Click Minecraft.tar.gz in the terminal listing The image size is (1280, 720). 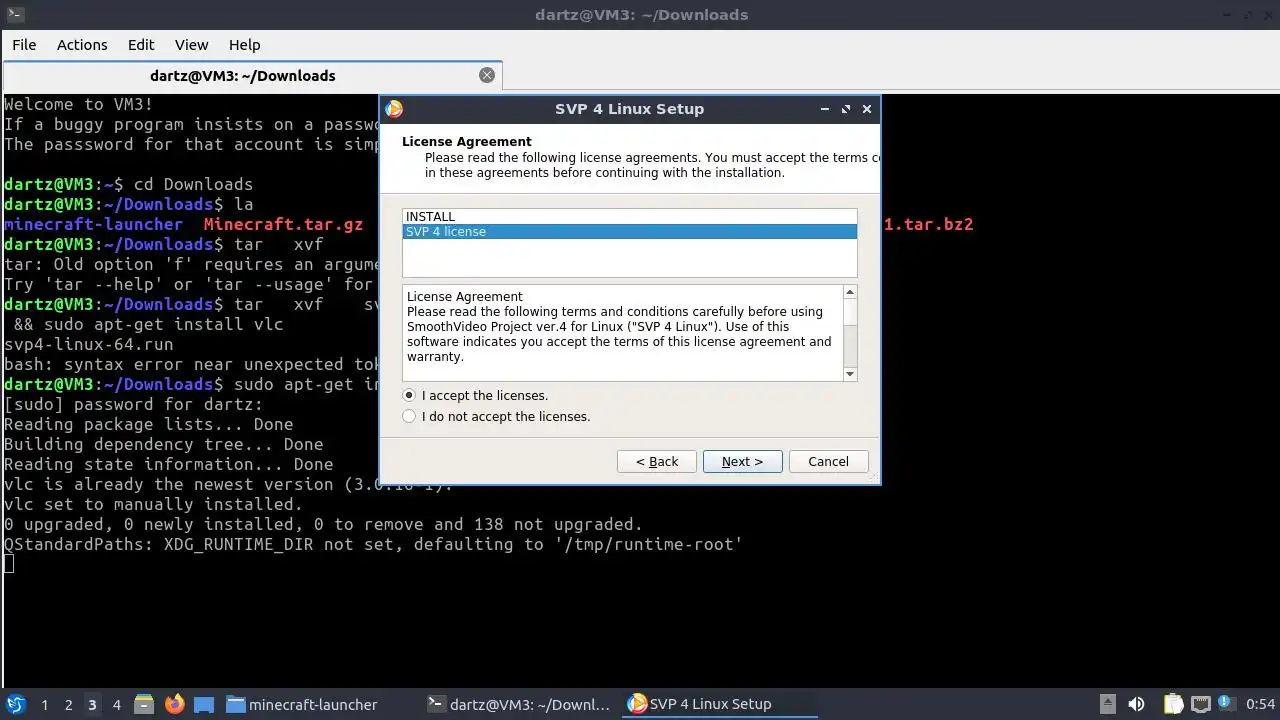[x=283, y=224]
